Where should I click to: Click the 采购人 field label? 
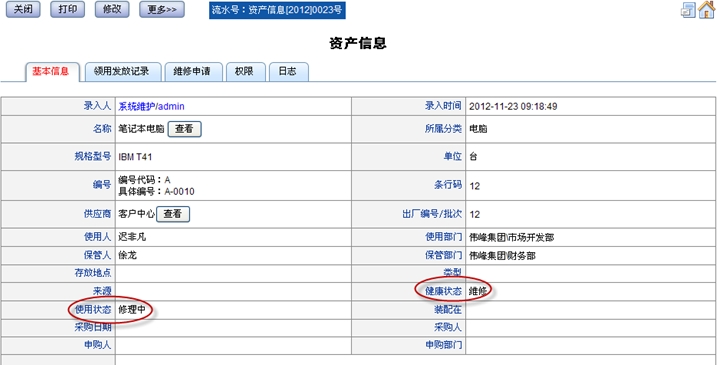(x=448, y=327)
